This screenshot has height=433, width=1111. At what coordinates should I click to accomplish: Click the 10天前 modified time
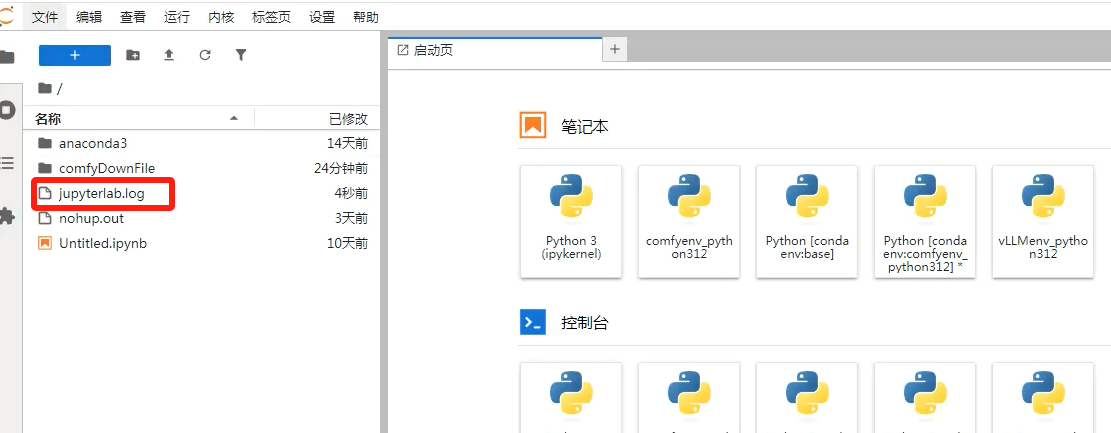tap(347, 243)
